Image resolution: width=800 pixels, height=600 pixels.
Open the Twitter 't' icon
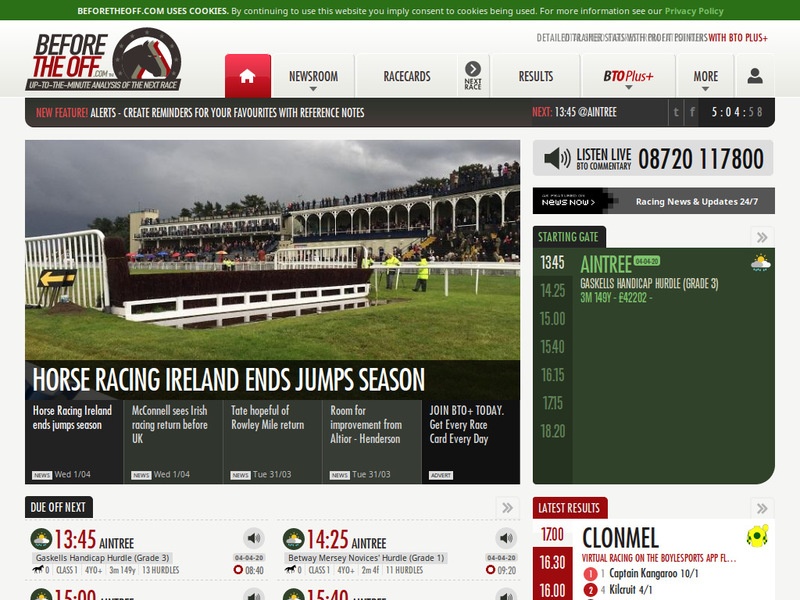pos(676,112)
